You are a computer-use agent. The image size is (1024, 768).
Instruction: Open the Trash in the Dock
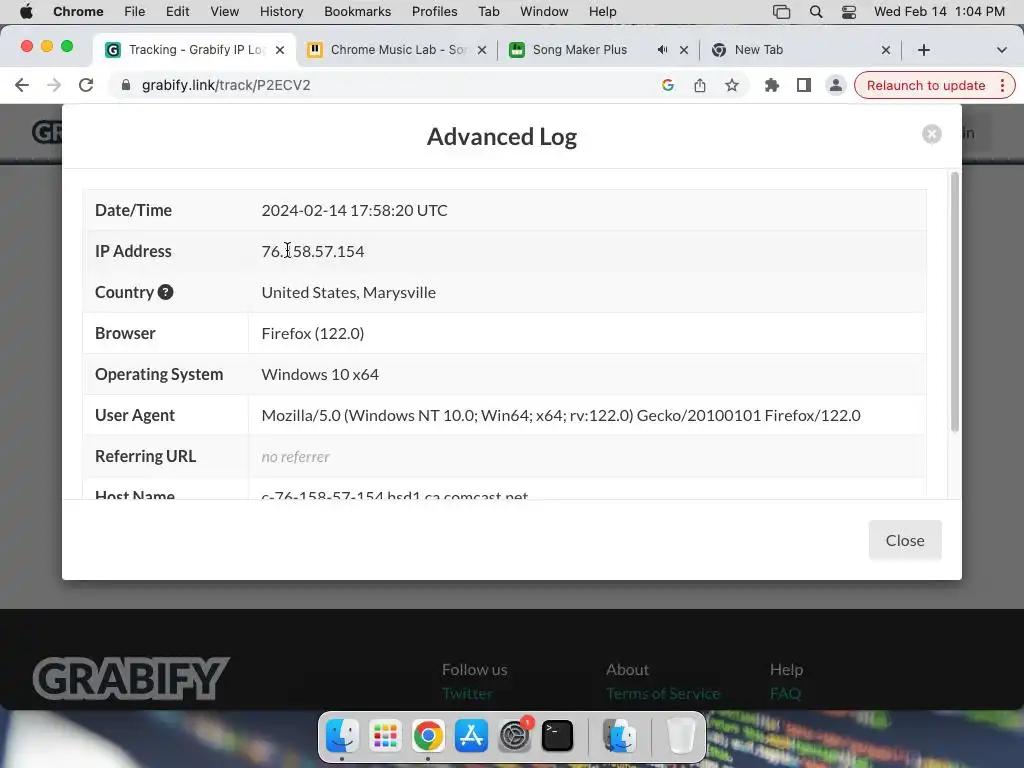click(680, 735)
